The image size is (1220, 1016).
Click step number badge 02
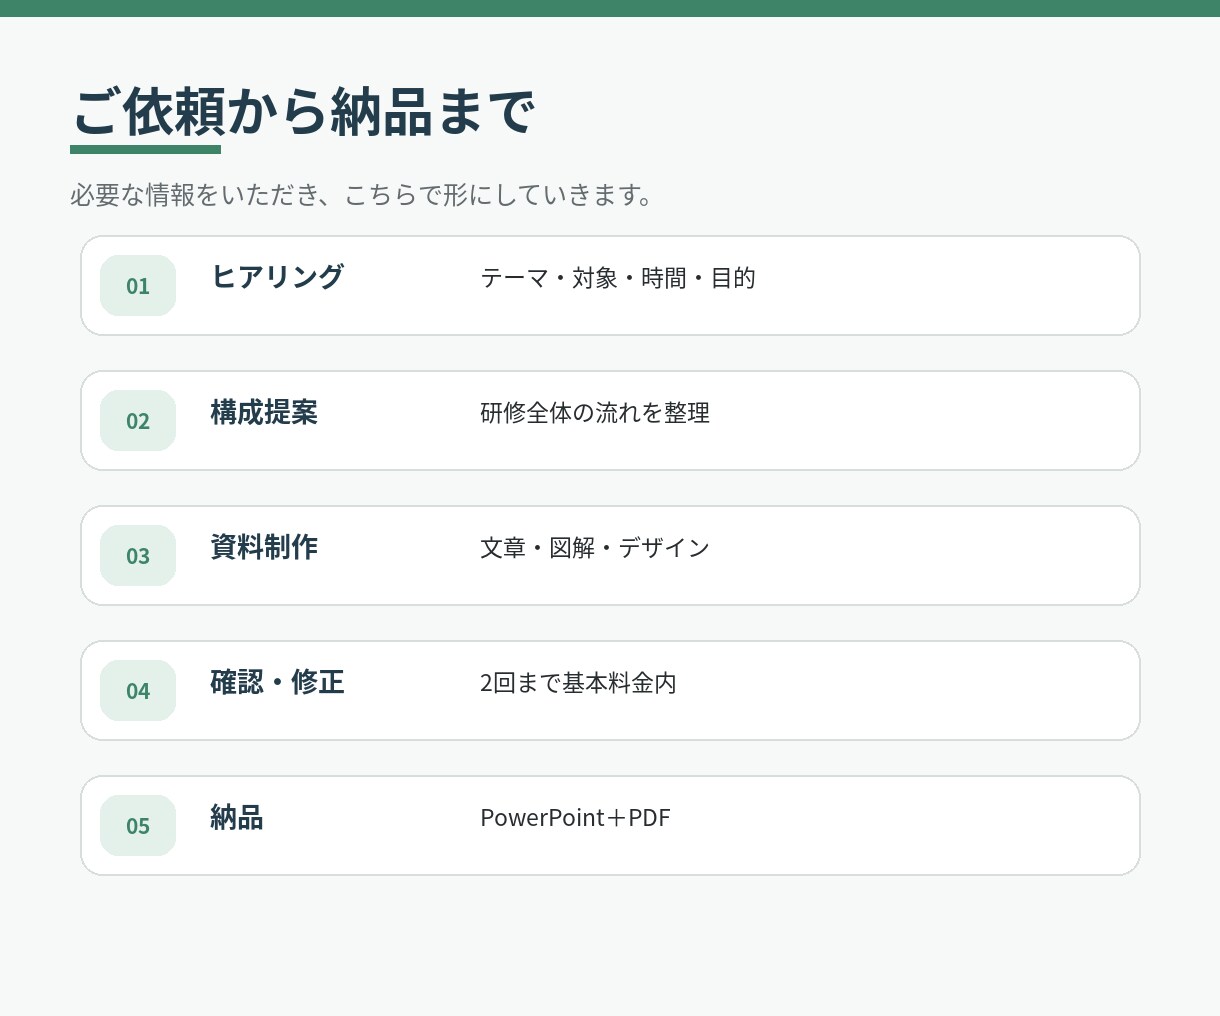138,421
